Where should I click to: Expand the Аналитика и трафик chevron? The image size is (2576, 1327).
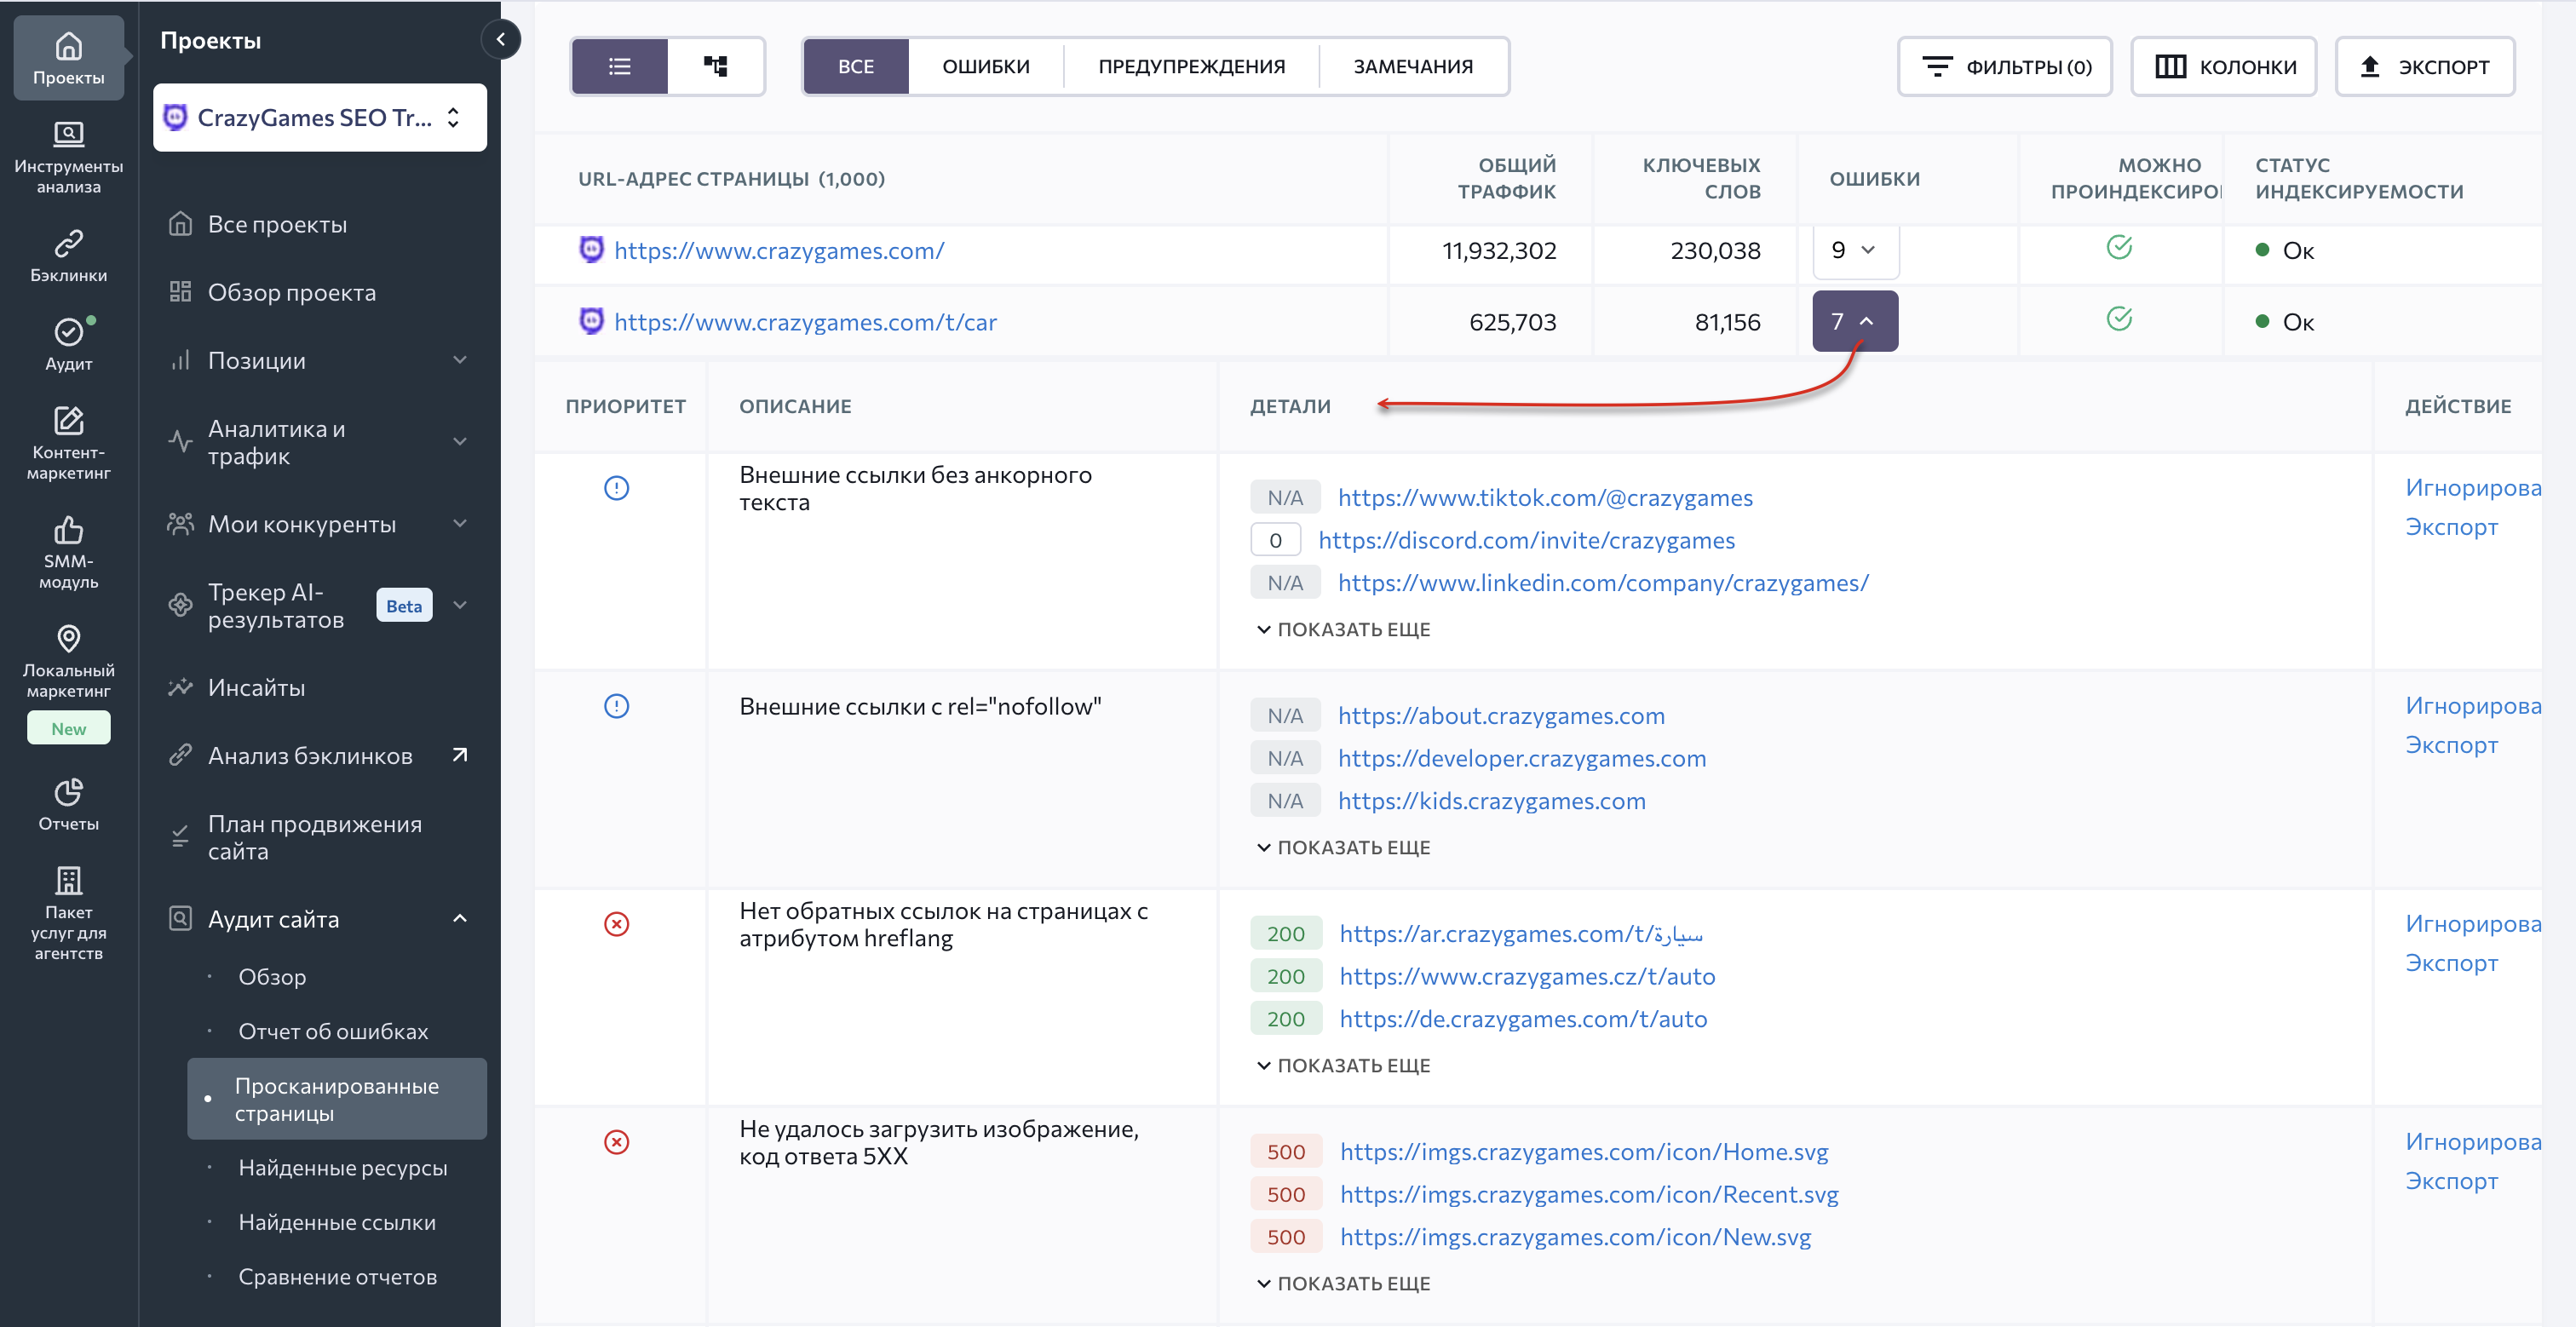pyautogui.click(x=460, y=442)
